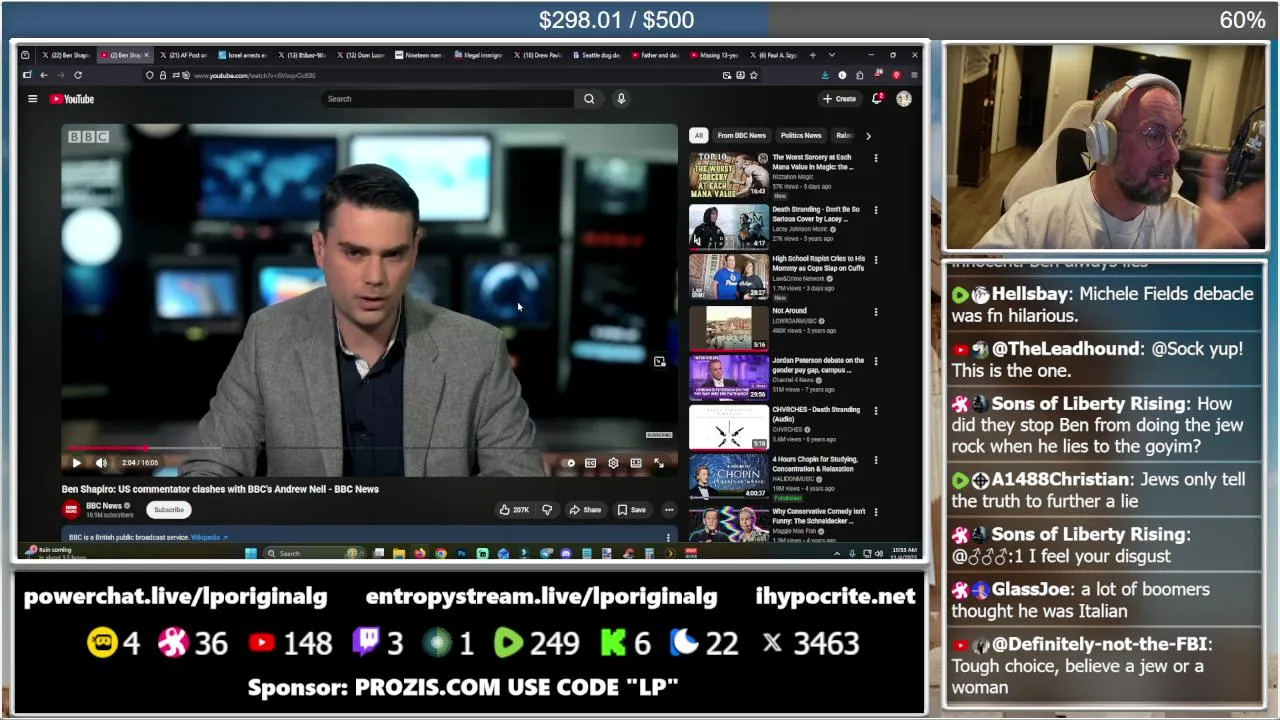The width and height of the screenshot is (1280, 720).
Task: Open the YouTube hamburger guide menu
Action: [32, 99]
